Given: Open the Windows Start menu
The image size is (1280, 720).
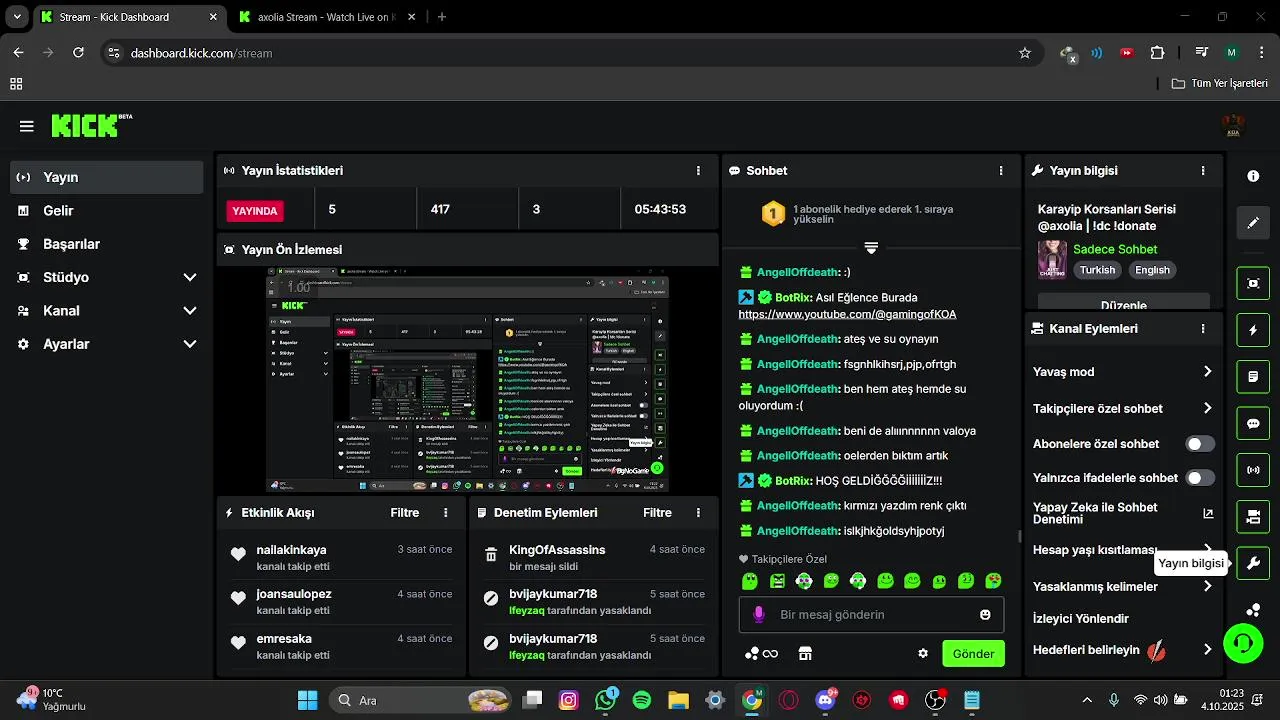Looking at the screenshot, I should click(x=307, y=700).
